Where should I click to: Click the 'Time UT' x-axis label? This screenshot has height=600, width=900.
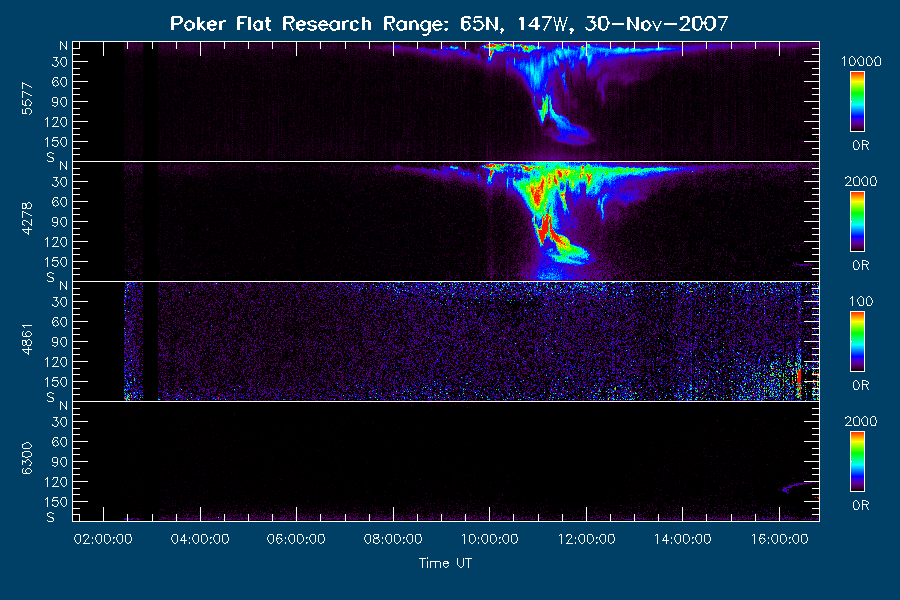pos(445,563)
